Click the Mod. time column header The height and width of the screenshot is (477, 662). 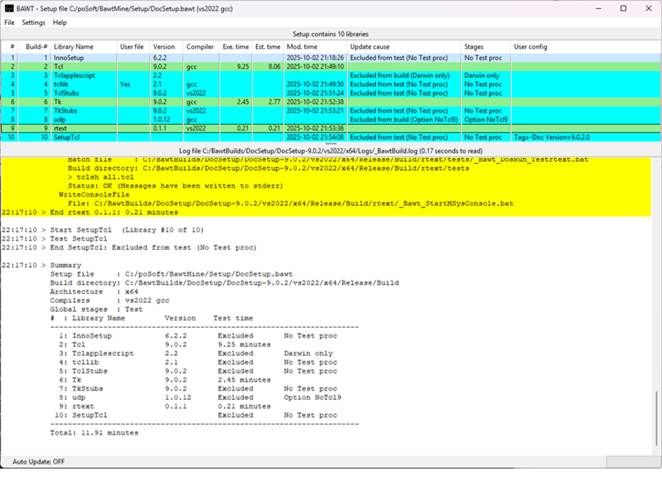(x=303, y=46)
